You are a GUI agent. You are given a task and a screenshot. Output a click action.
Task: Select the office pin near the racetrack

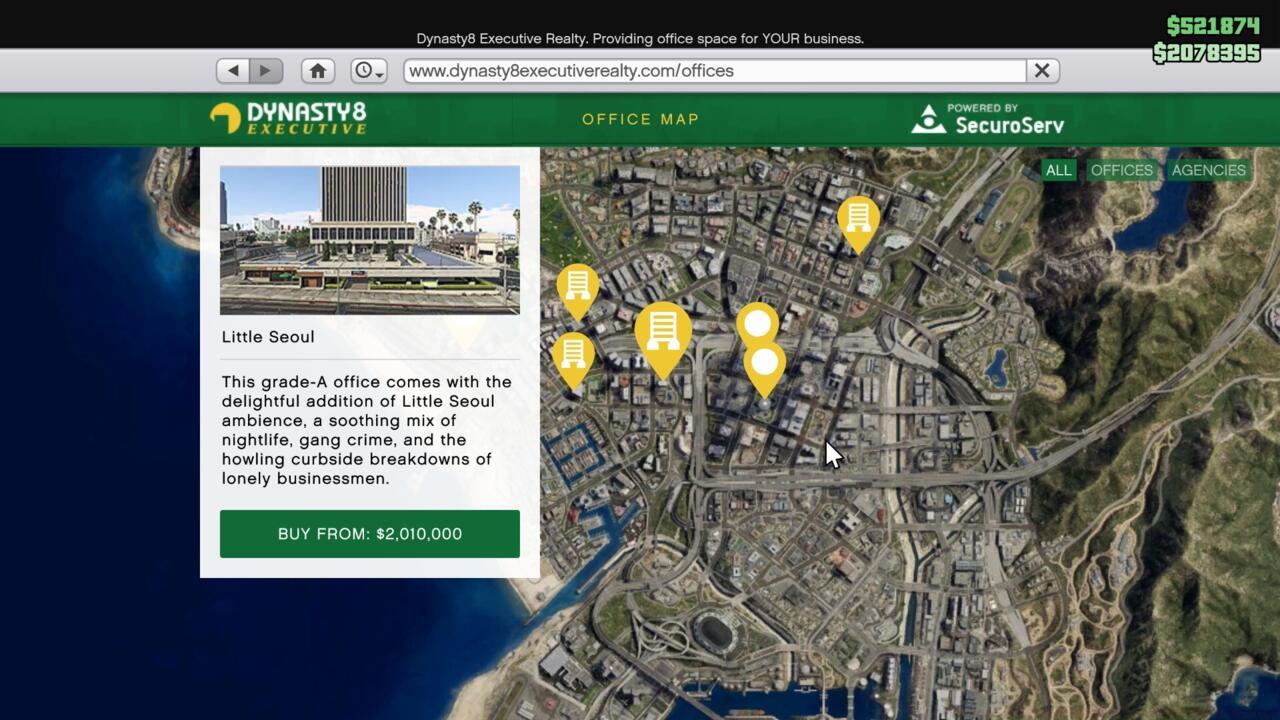click(x=858, y=219)
